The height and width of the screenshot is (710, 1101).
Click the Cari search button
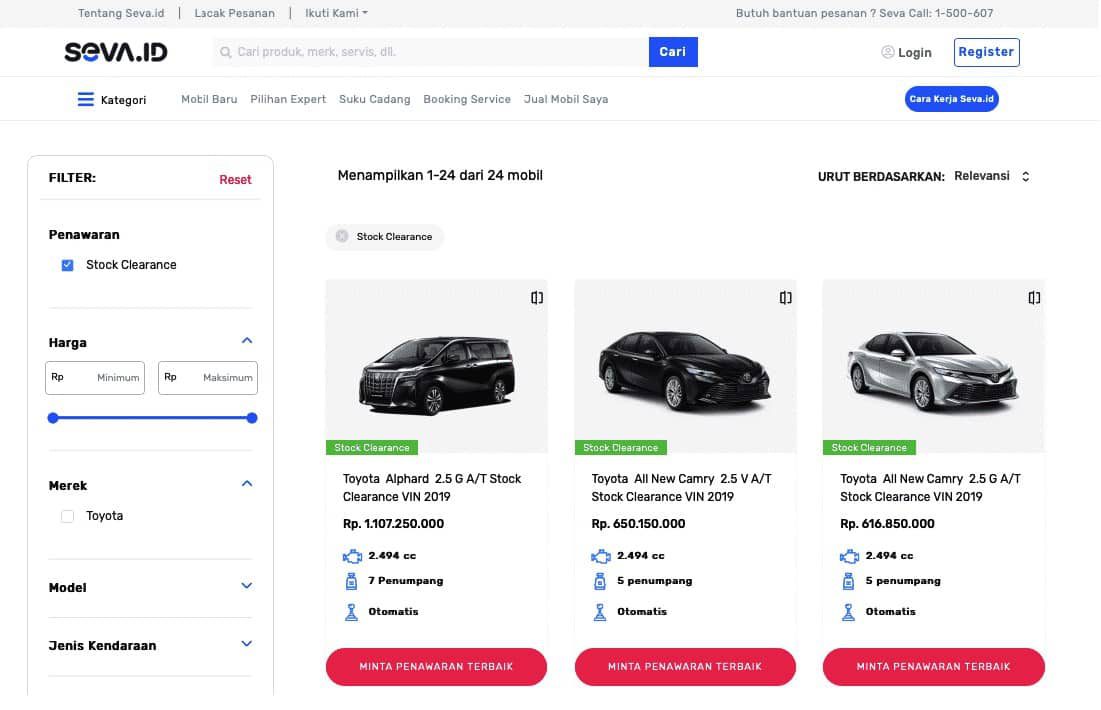(673, 52)
